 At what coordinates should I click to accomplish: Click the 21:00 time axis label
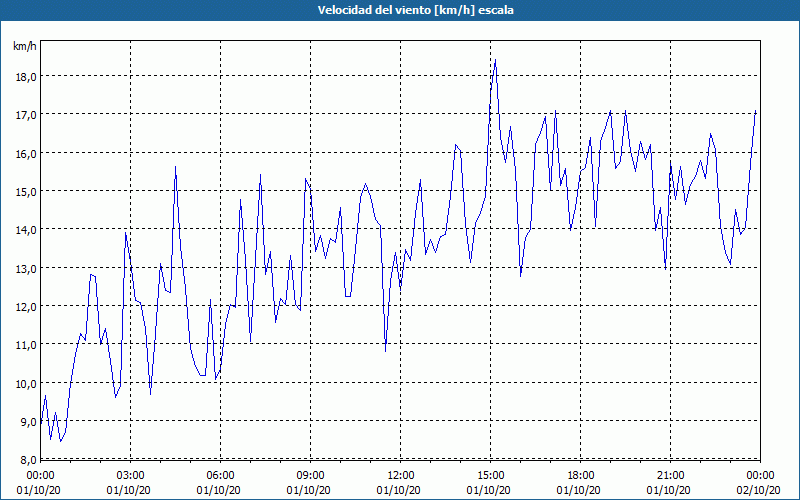point(670,476)
